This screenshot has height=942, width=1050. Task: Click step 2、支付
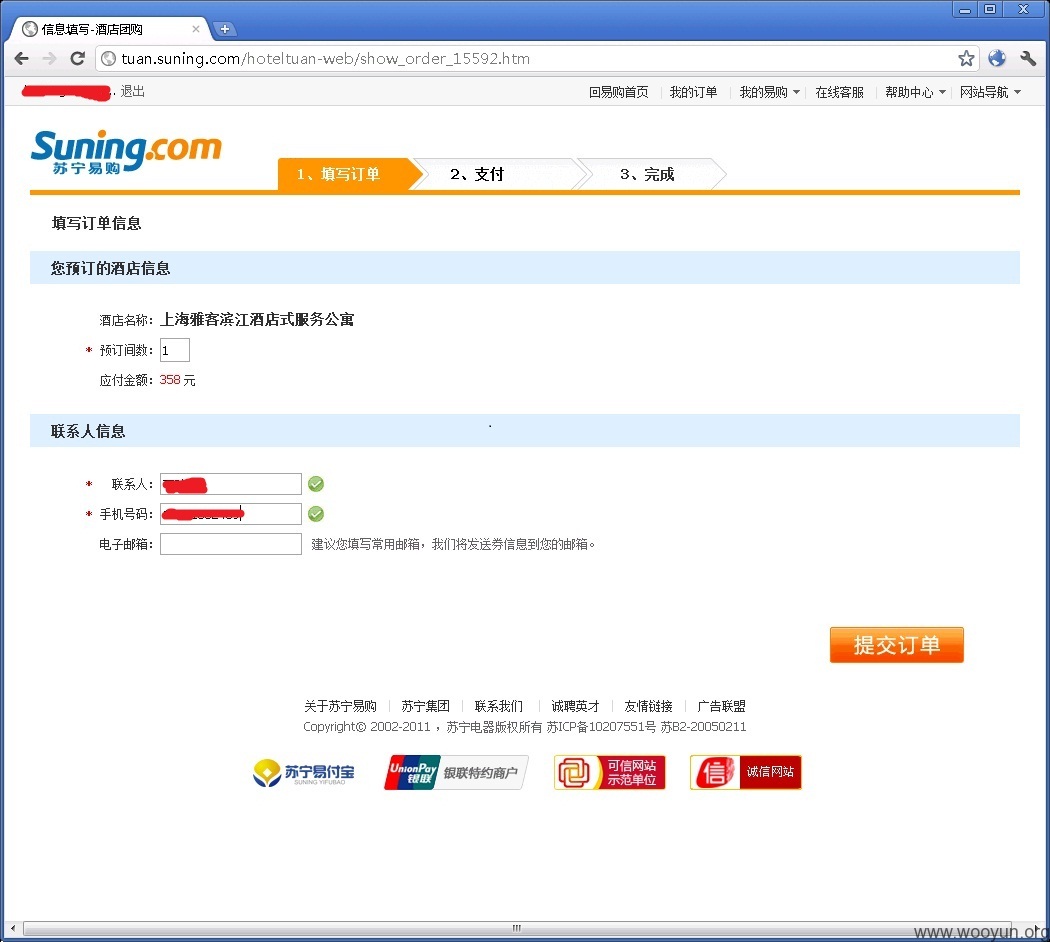click(x=496, y=175)
